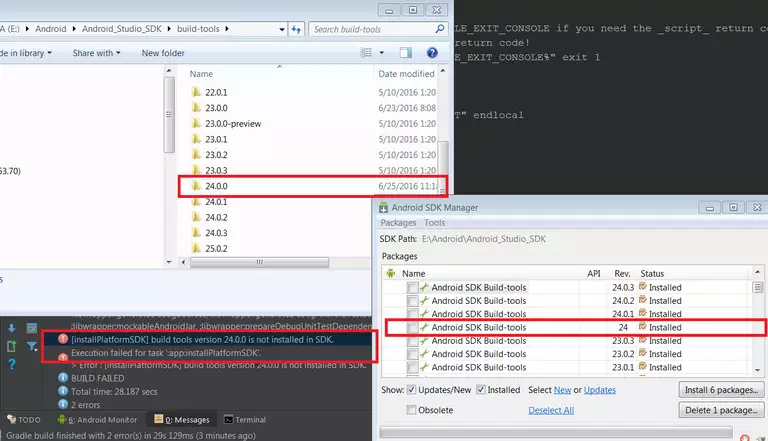Click the export icon in Messages panel sidebar
The height and width of the screenshot is (441, 768).
pyautogui.click(x=11, y=347)
